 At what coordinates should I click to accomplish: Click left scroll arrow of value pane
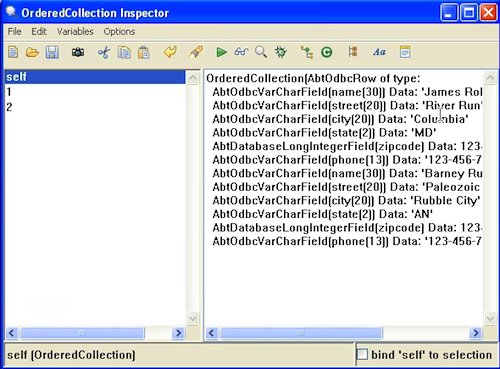click(x=212, y=333)
